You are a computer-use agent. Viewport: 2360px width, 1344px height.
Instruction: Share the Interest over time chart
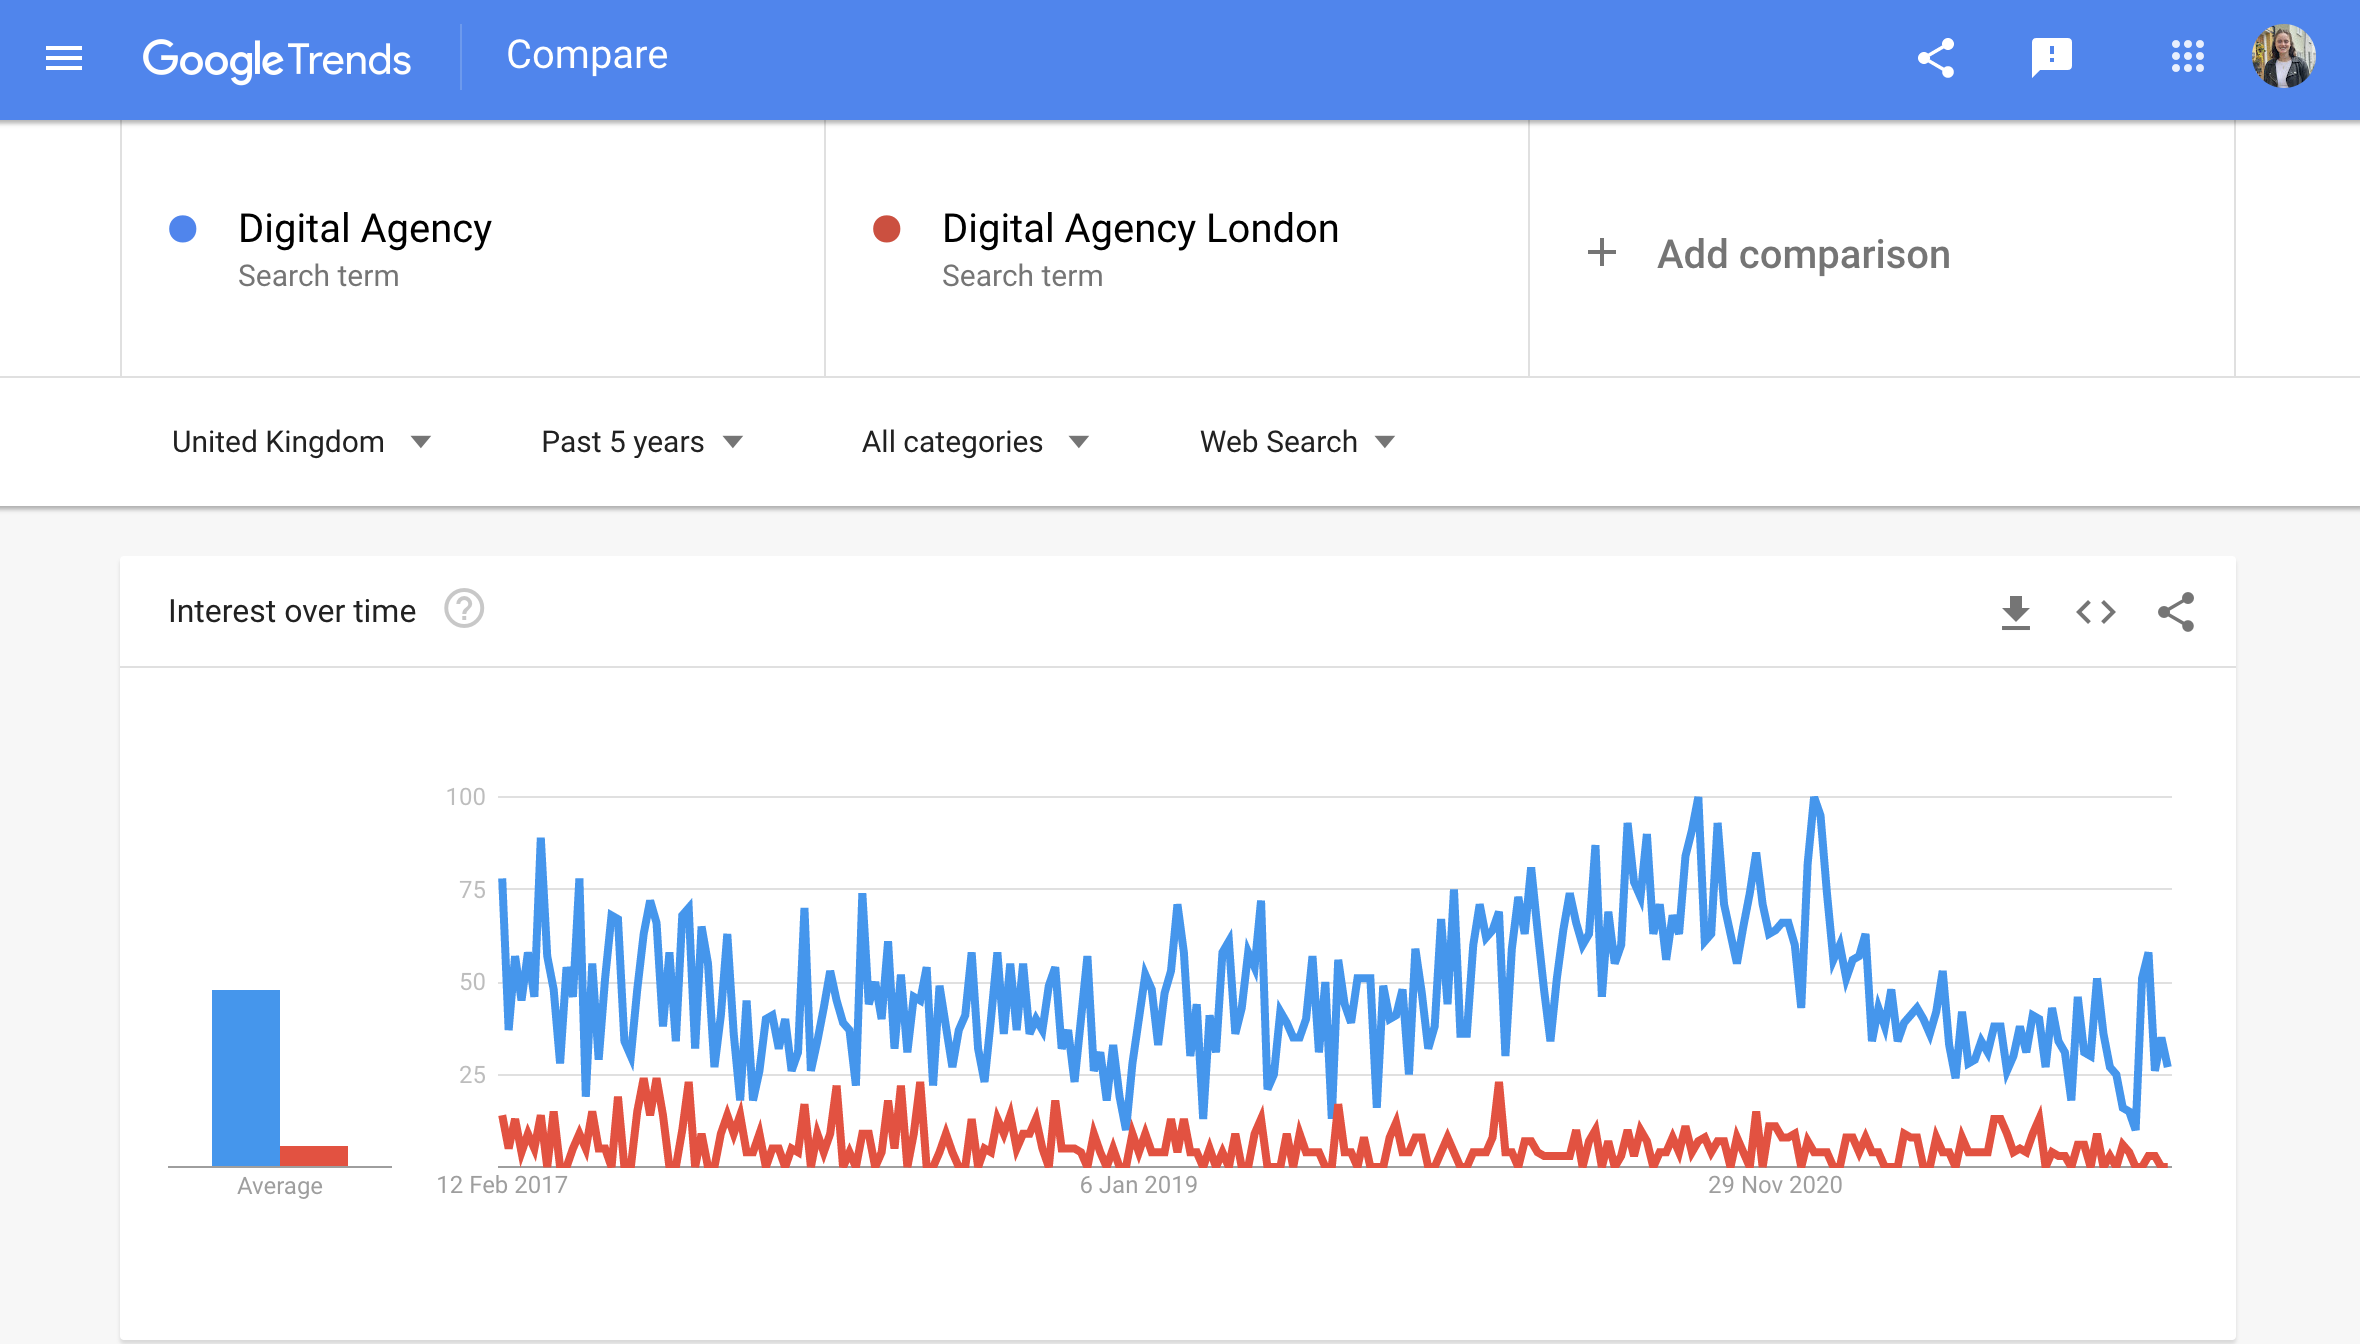pos(2176,612)
